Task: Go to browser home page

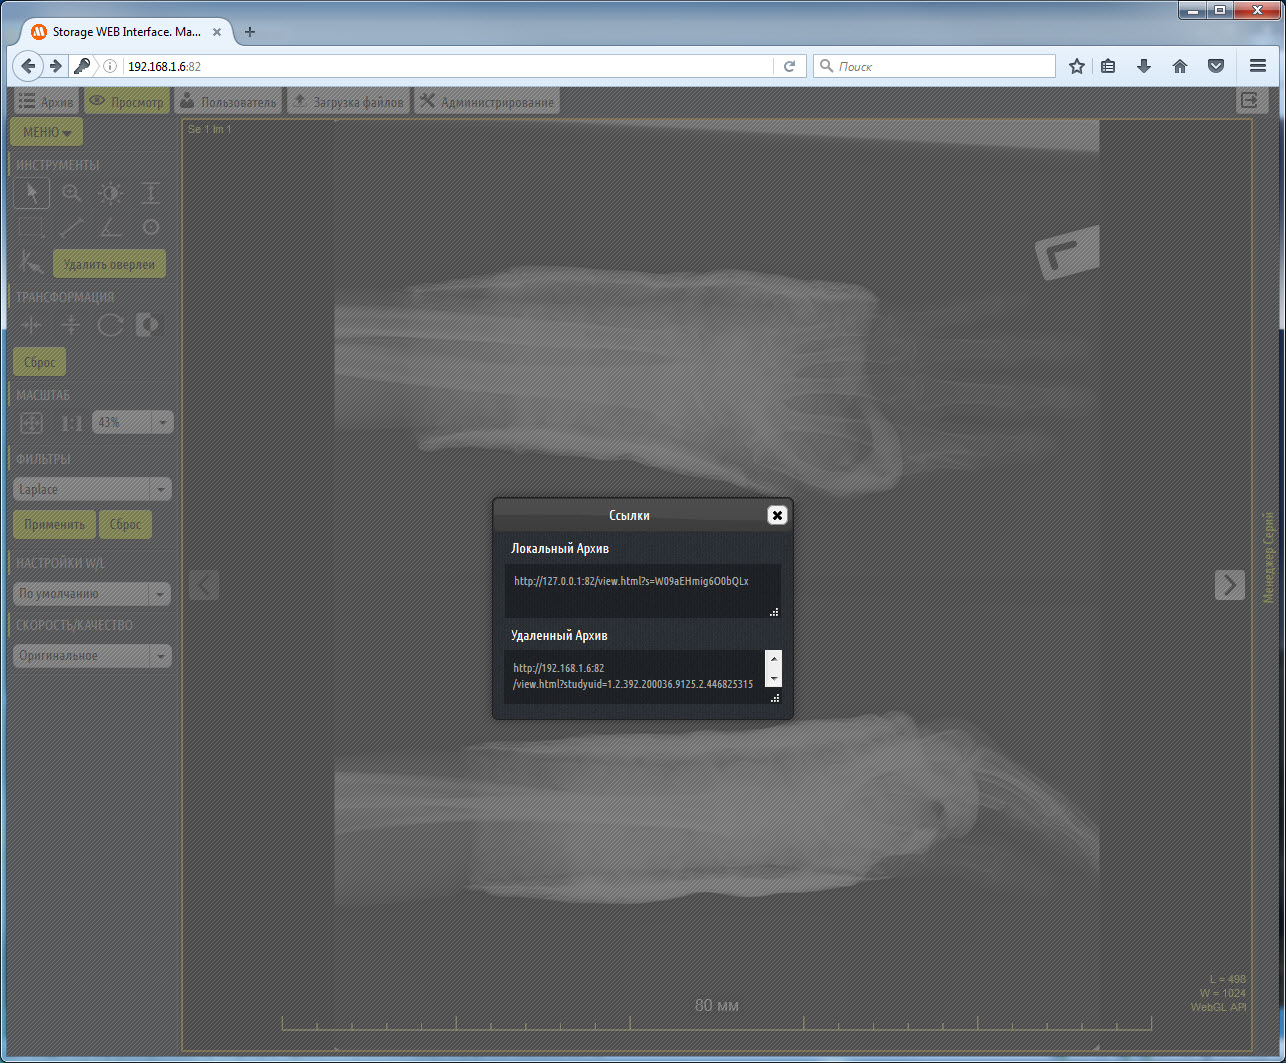Action: 1180,66
